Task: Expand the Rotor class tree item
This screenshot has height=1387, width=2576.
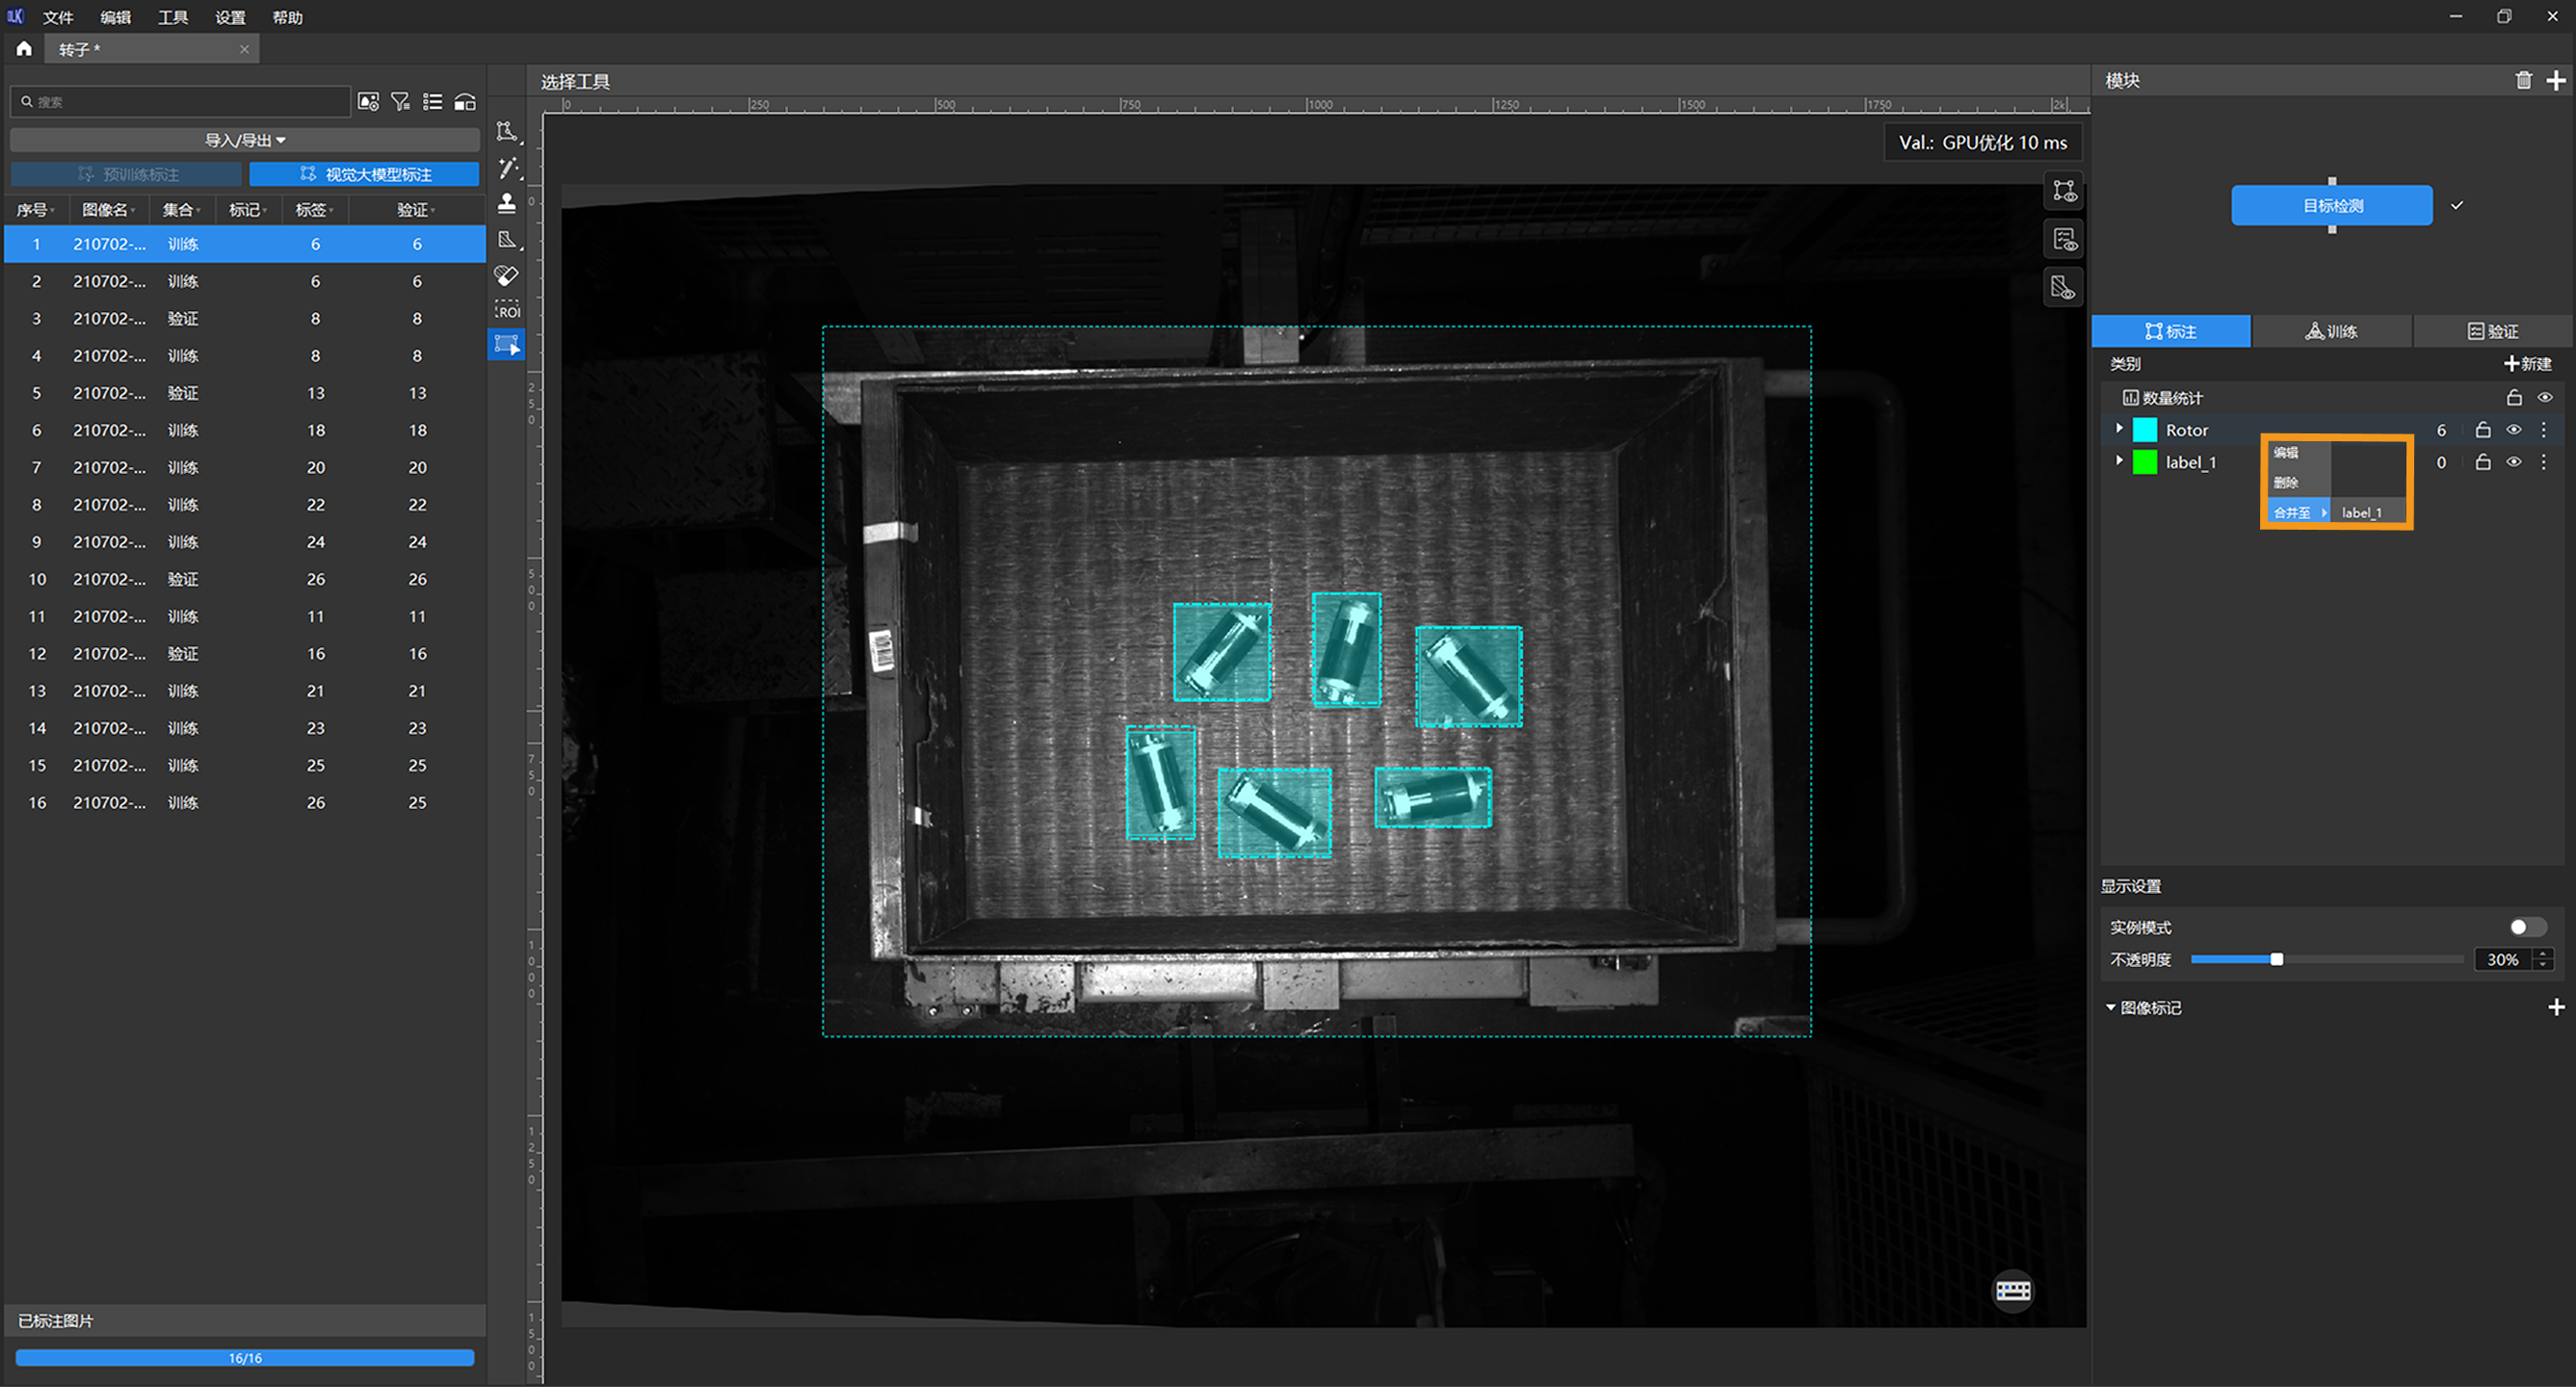Action: [x=2119, y=429]
